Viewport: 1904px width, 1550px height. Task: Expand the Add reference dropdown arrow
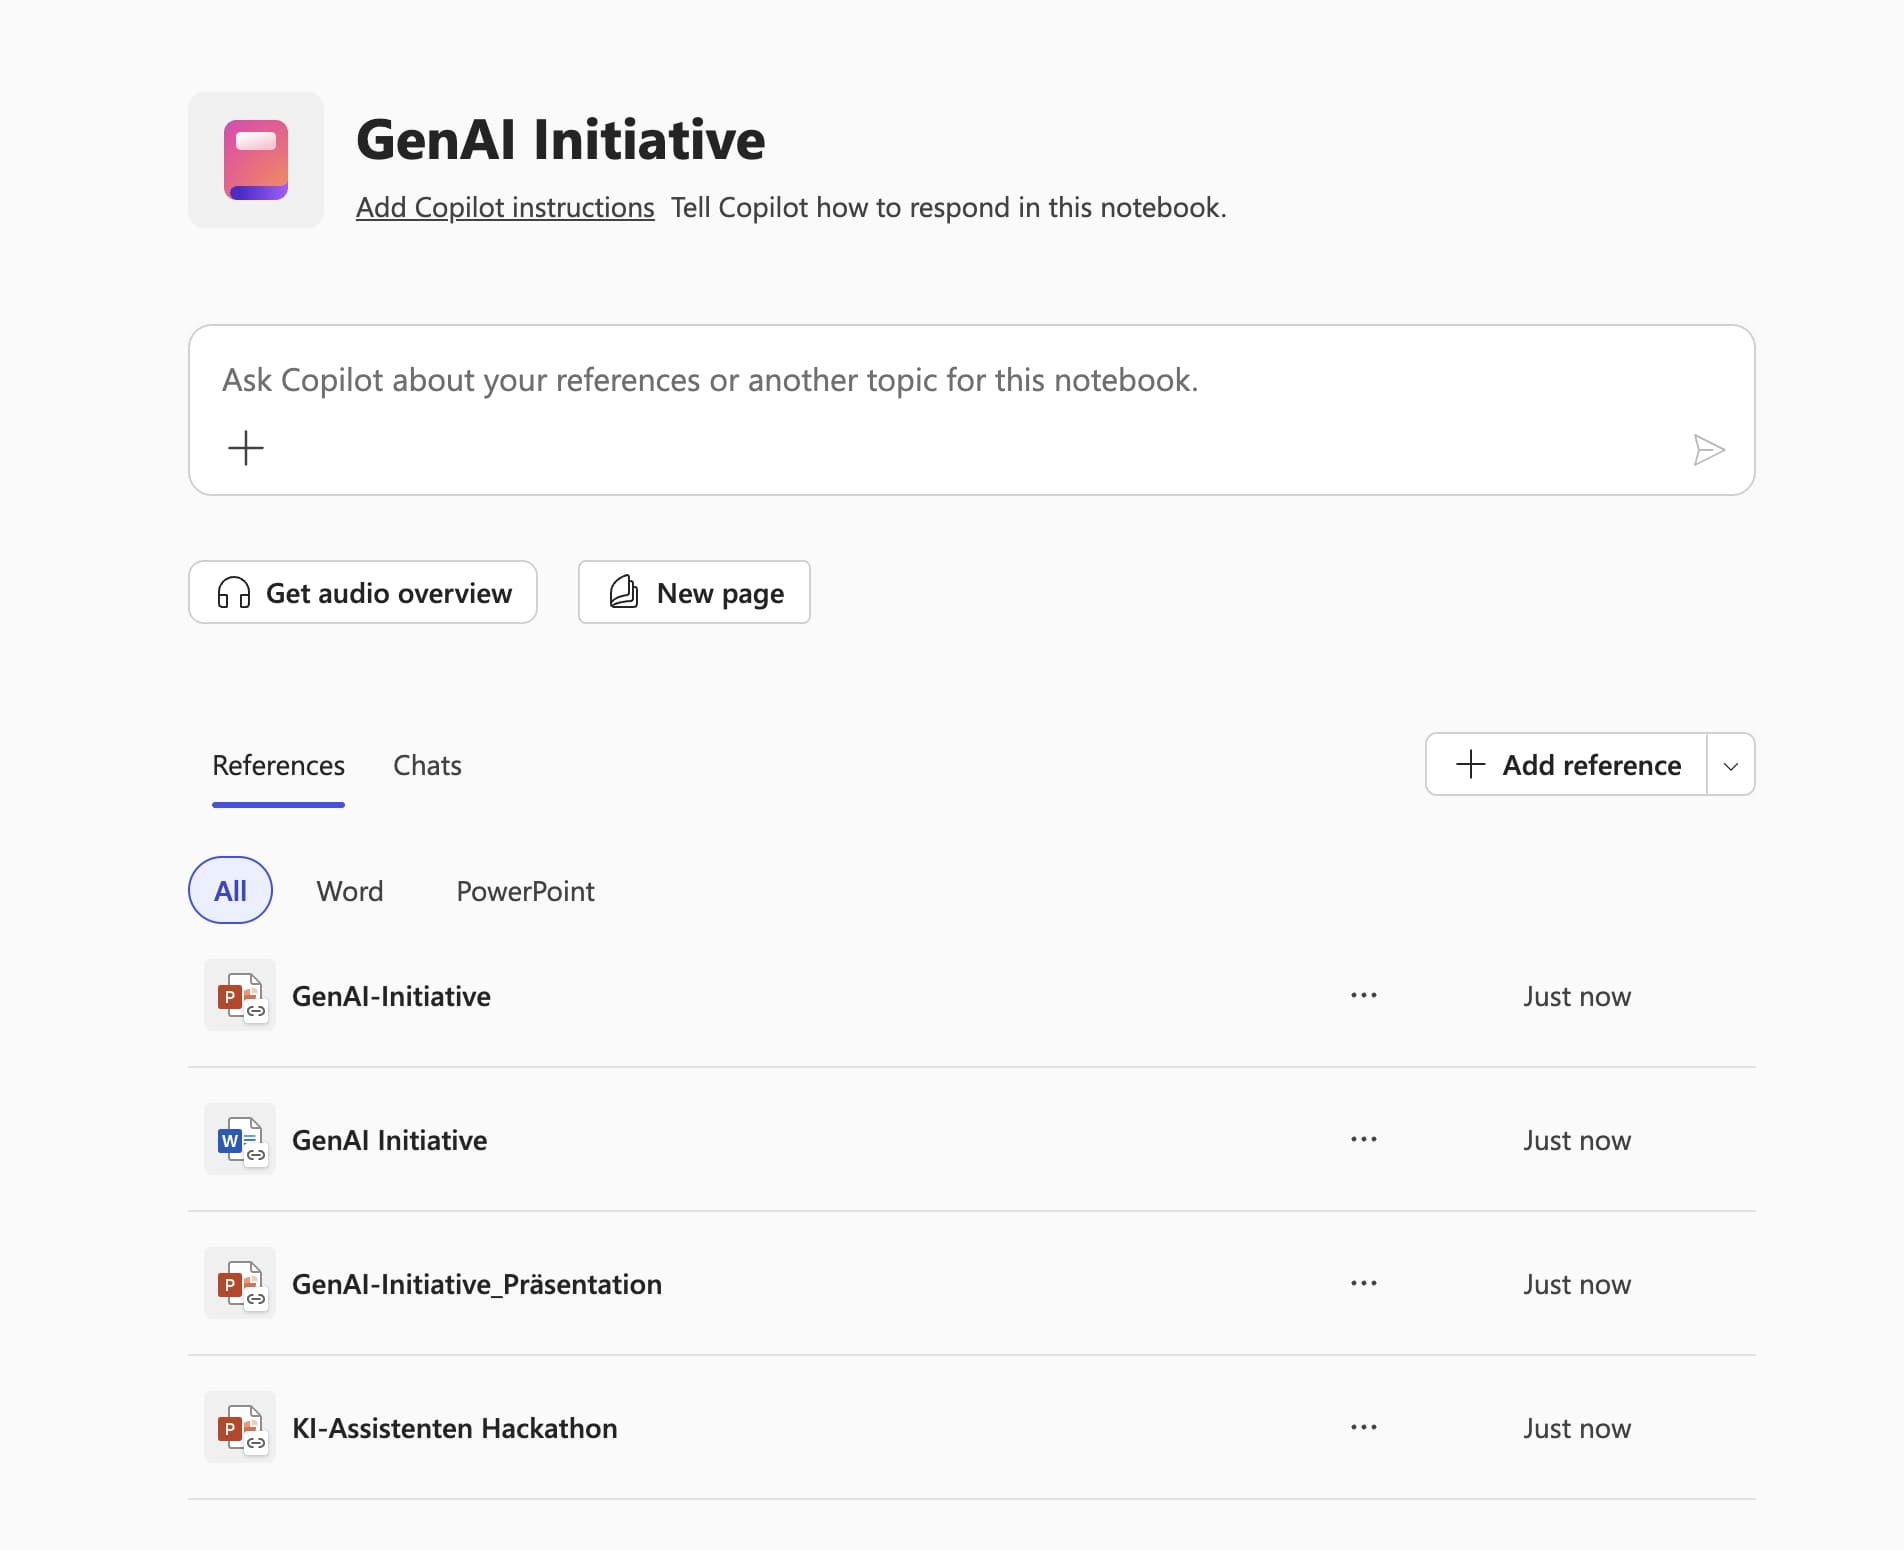1731,765
